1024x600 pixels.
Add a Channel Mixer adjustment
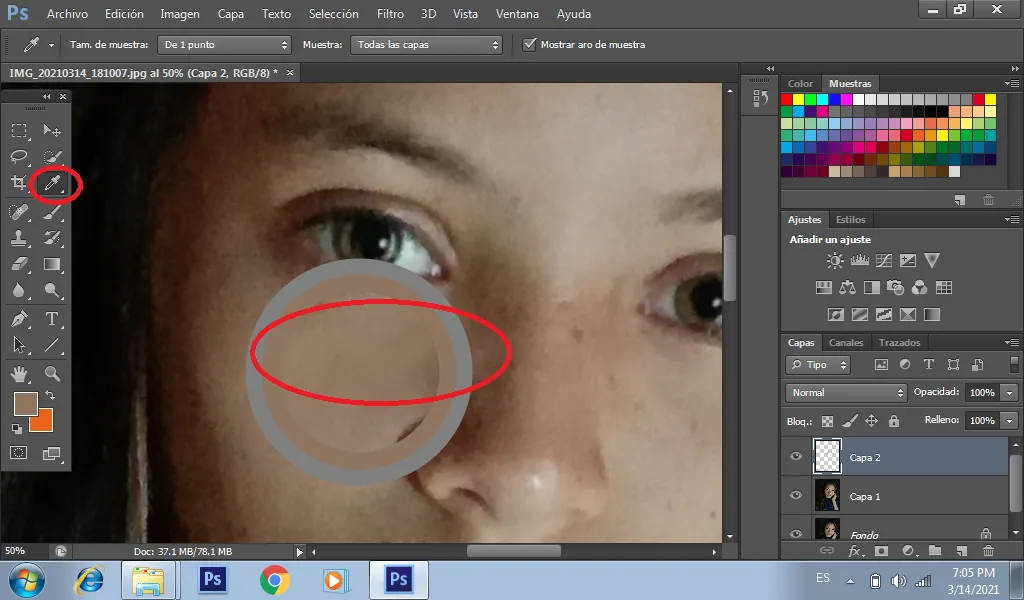pyautogui.click(x=920, y=287)
